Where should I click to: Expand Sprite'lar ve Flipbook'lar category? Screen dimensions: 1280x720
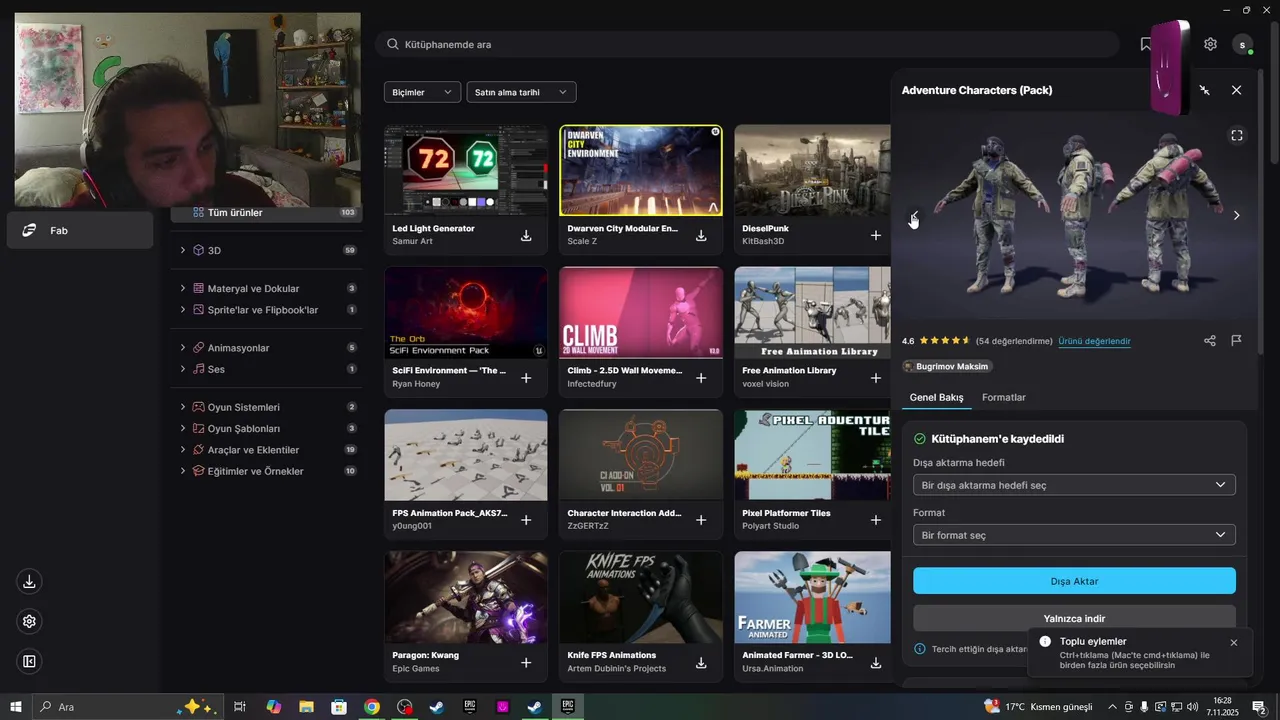pos(183,310)
